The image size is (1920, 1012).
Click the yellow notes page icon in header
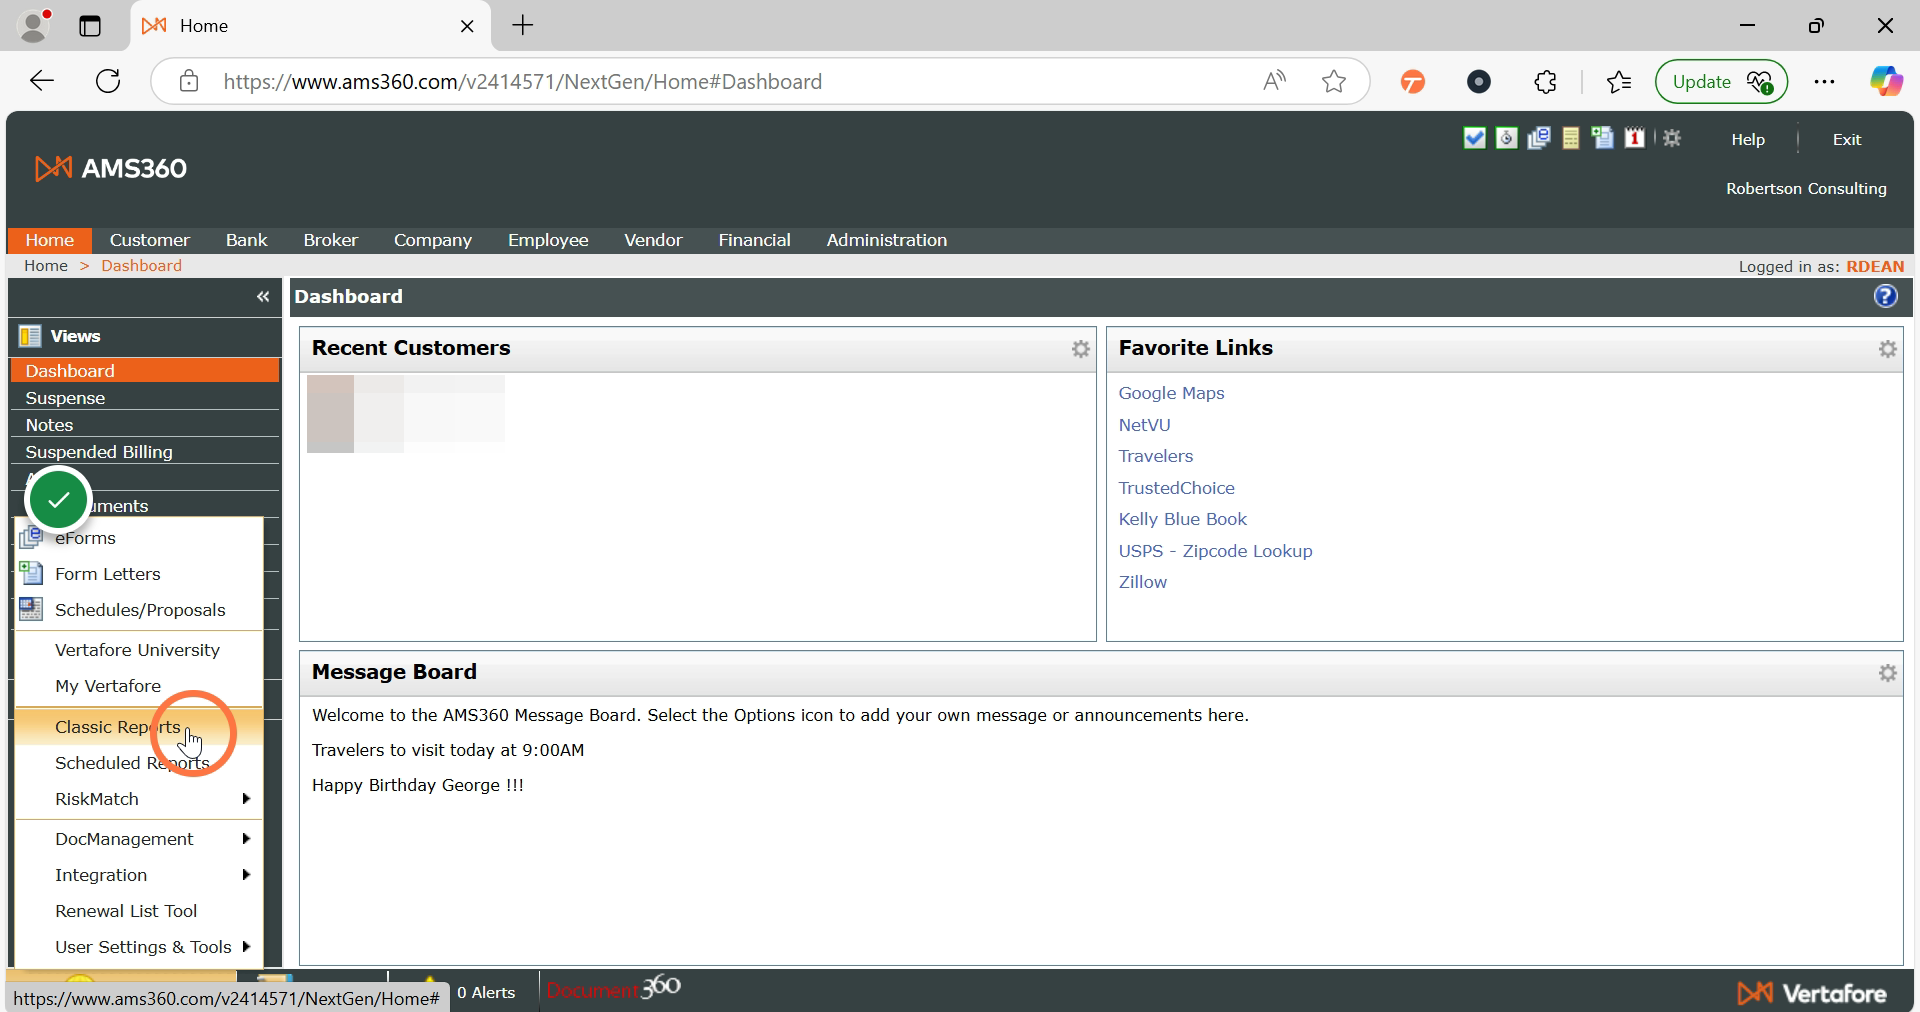(1570, 138)
